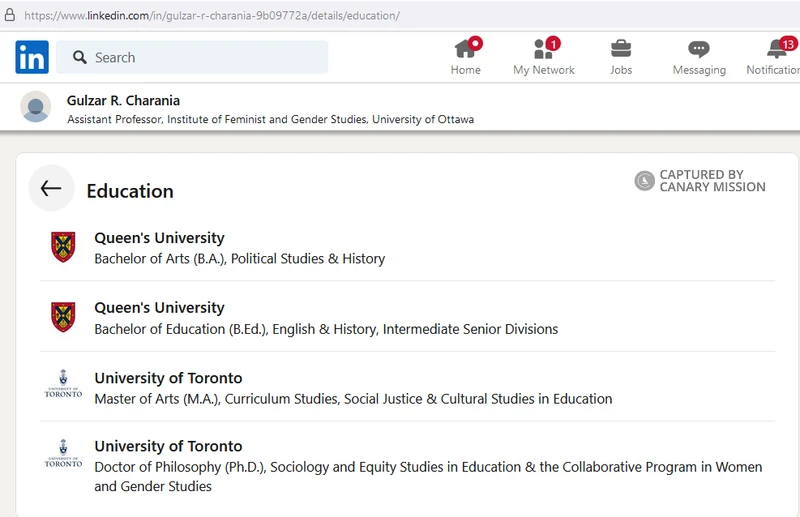Screen dimensions: 800x517
Task: Click 'Master of Arts (M.A.), Curriculum Studies' text
Action: [x=217, y=399]
